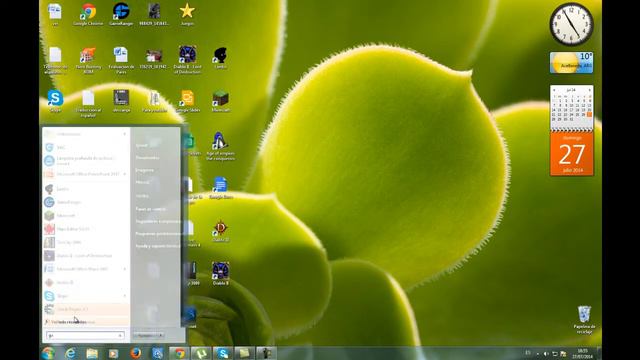Open the Papelera de reciclaje
The height and width of the screenshot is (360, 640).
[x=584, y=320]
